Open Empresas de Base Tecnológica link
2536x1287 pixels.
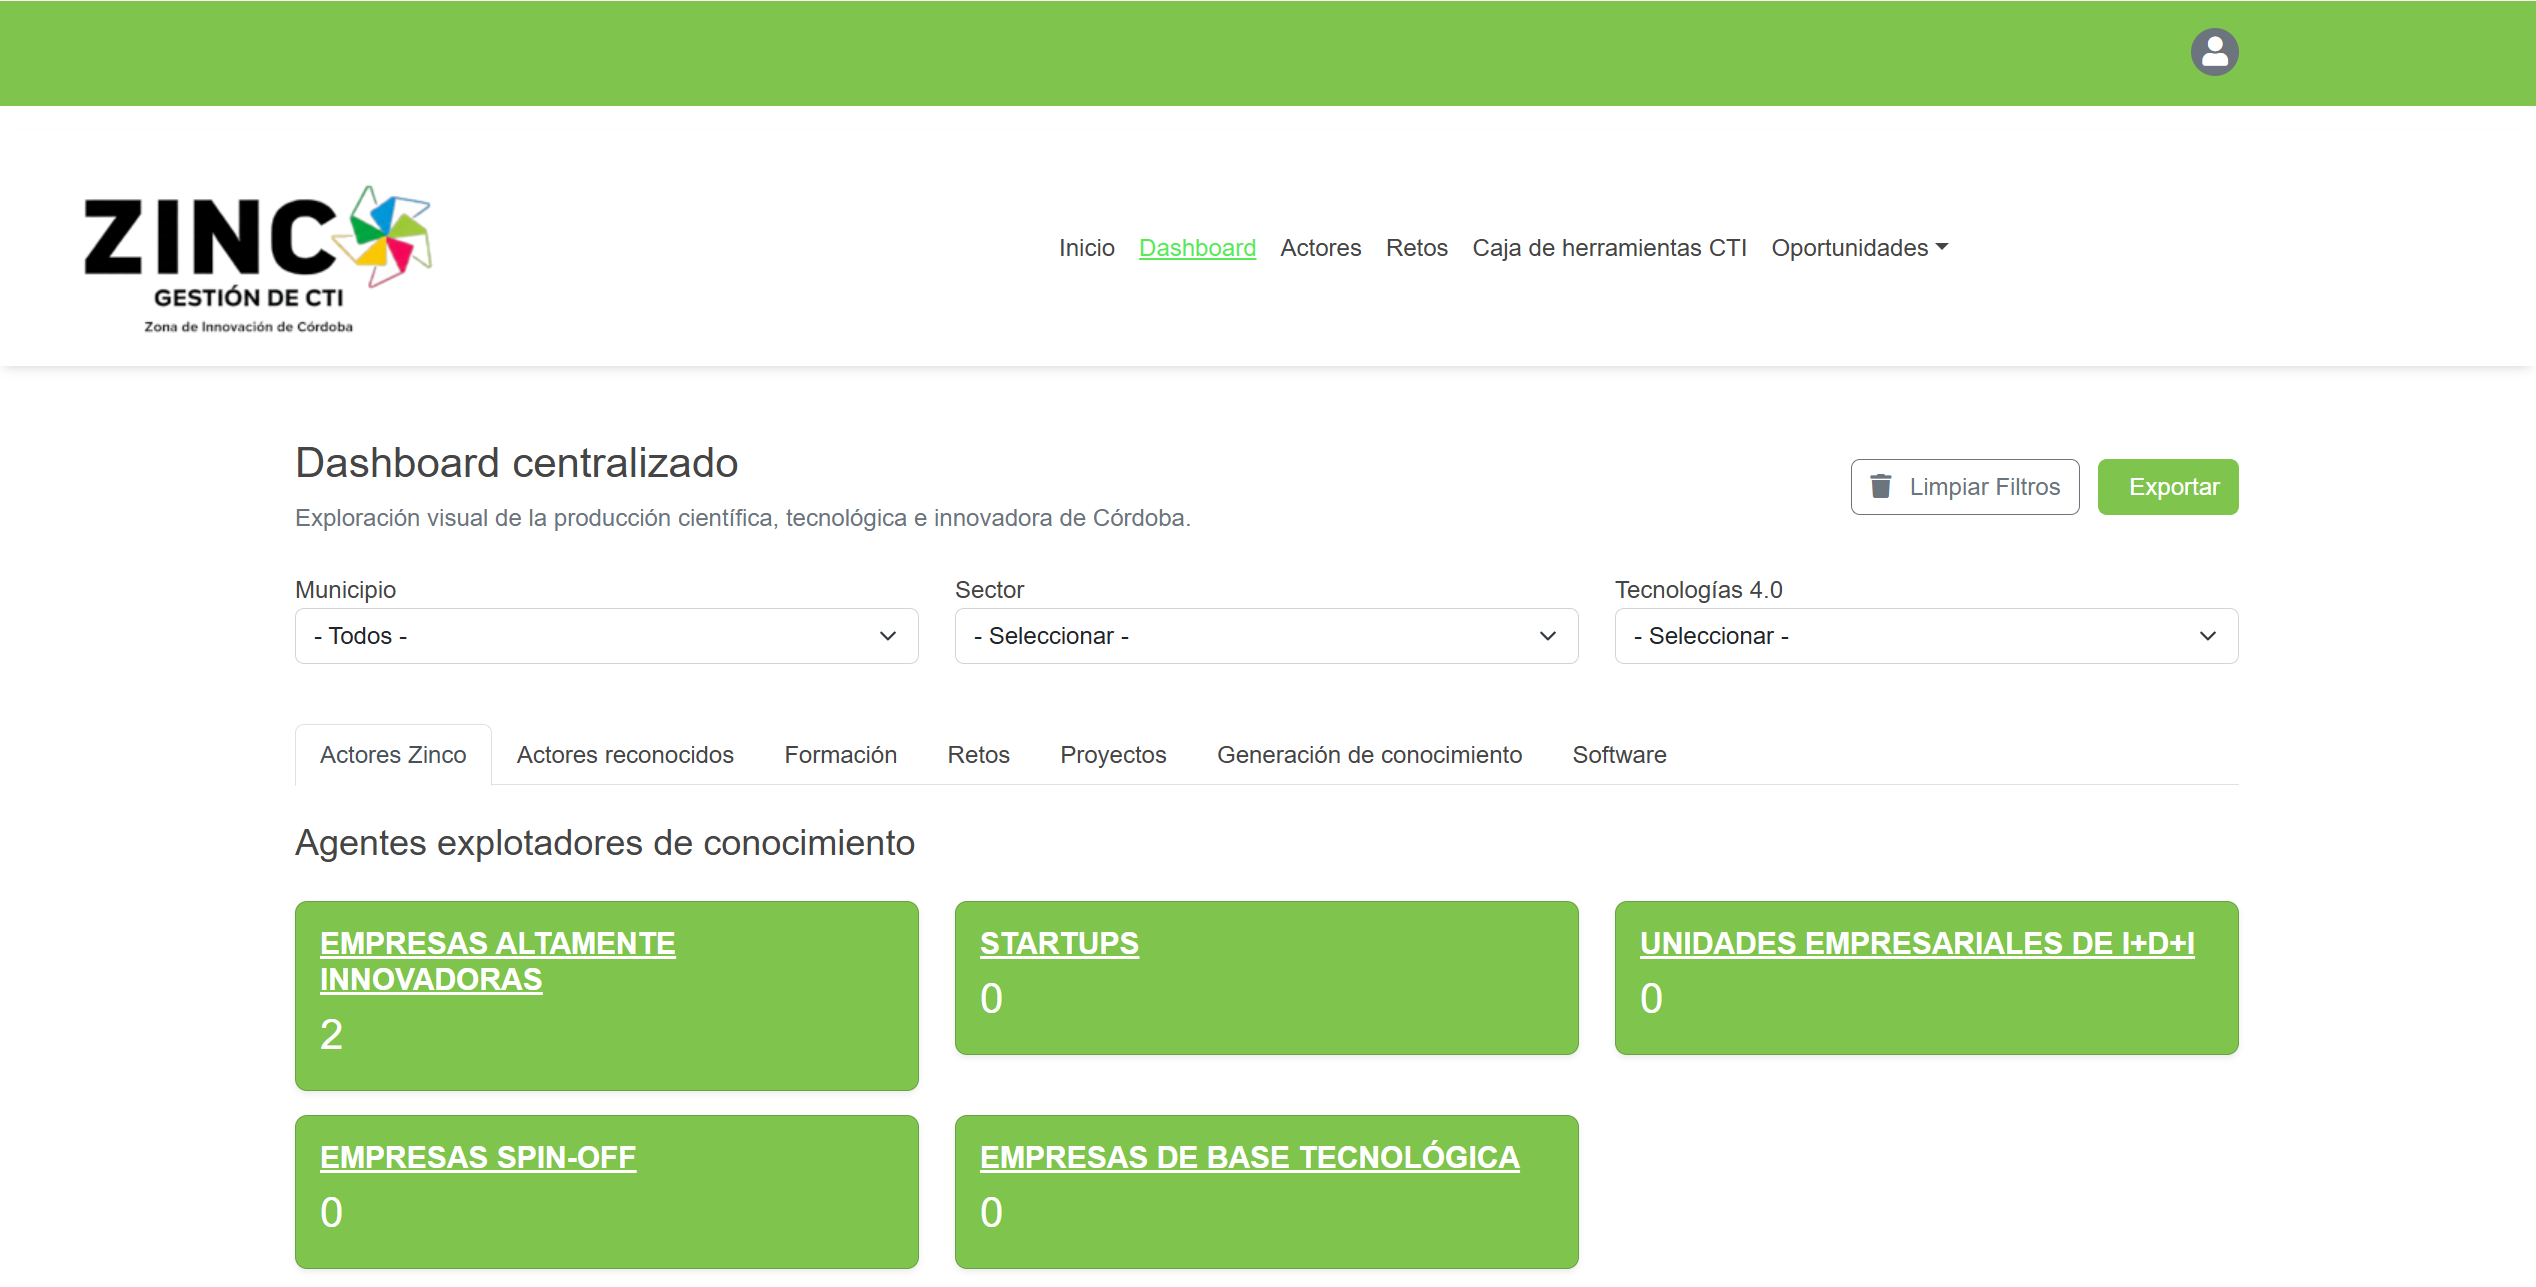[x=1248, y=1157]
